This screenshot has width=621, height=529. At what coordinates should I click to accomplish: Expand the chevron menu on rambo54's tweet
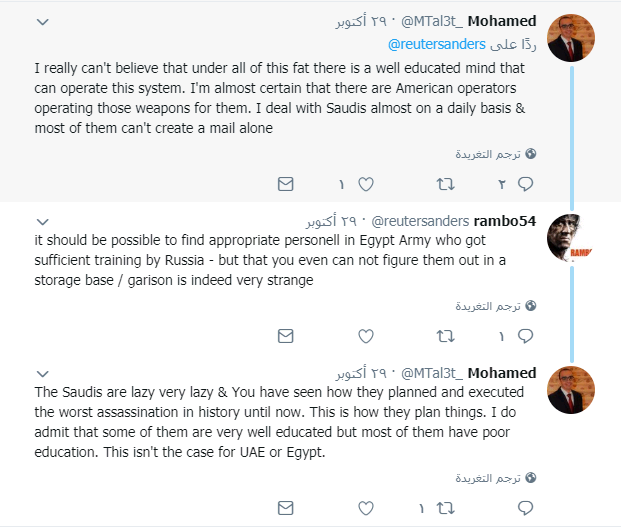40,220
